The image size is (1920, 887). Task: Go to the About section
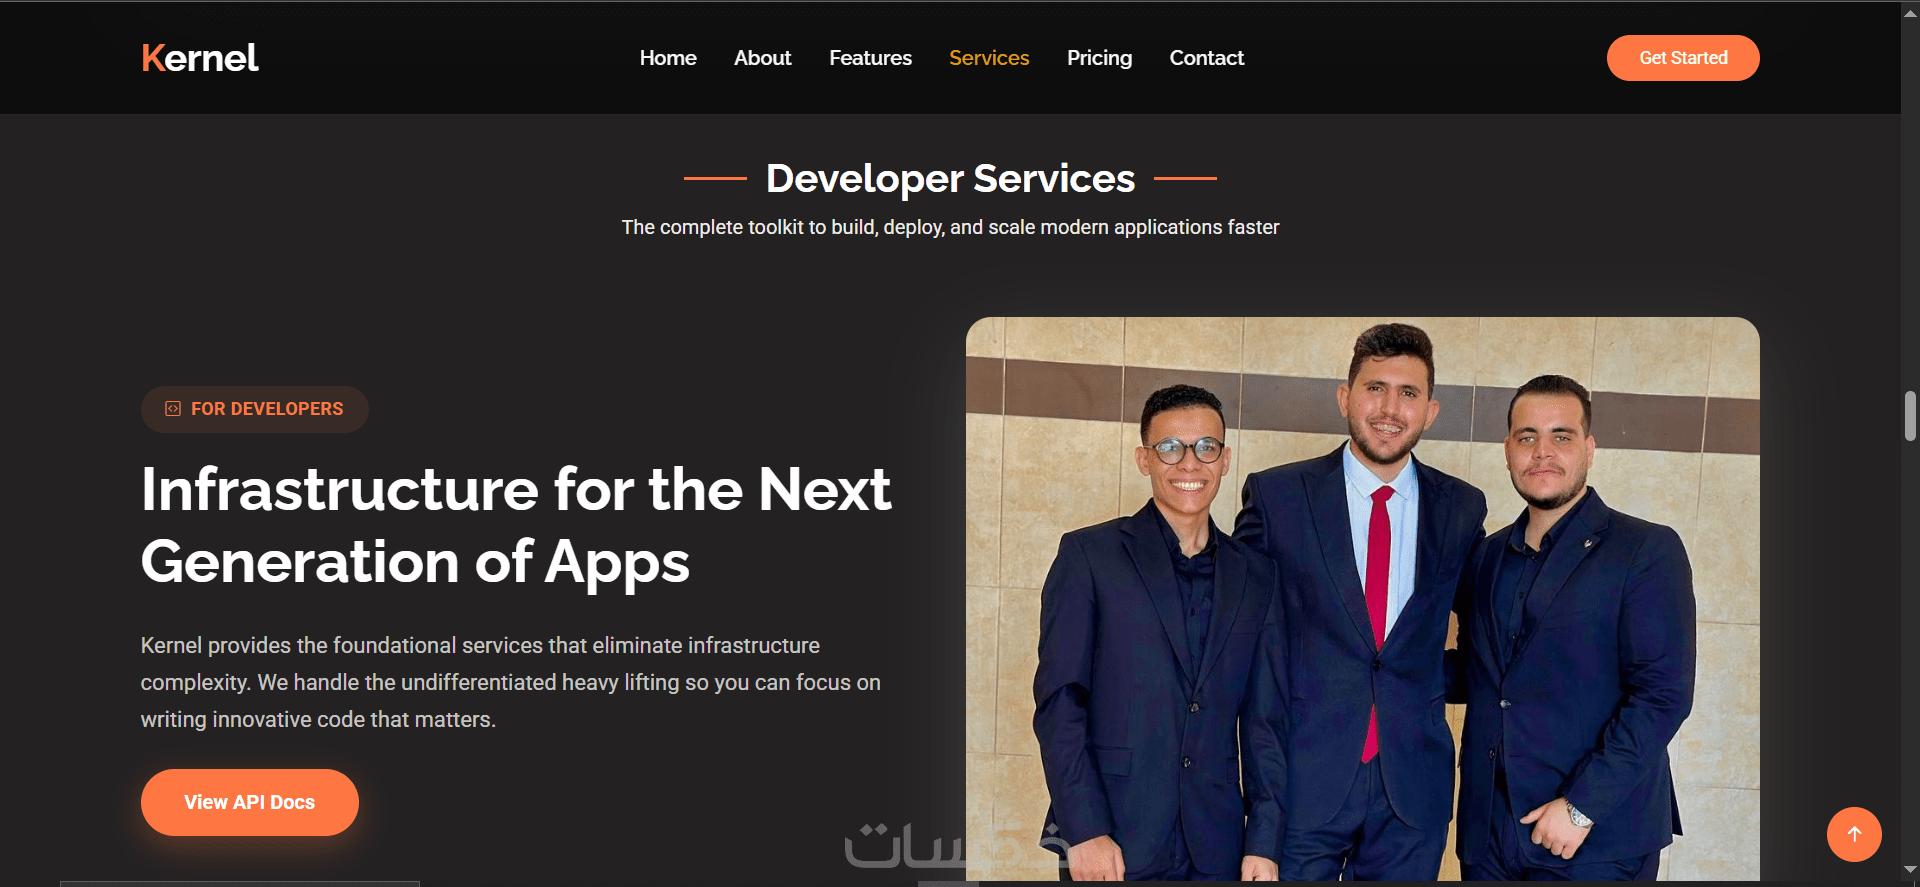762,58
